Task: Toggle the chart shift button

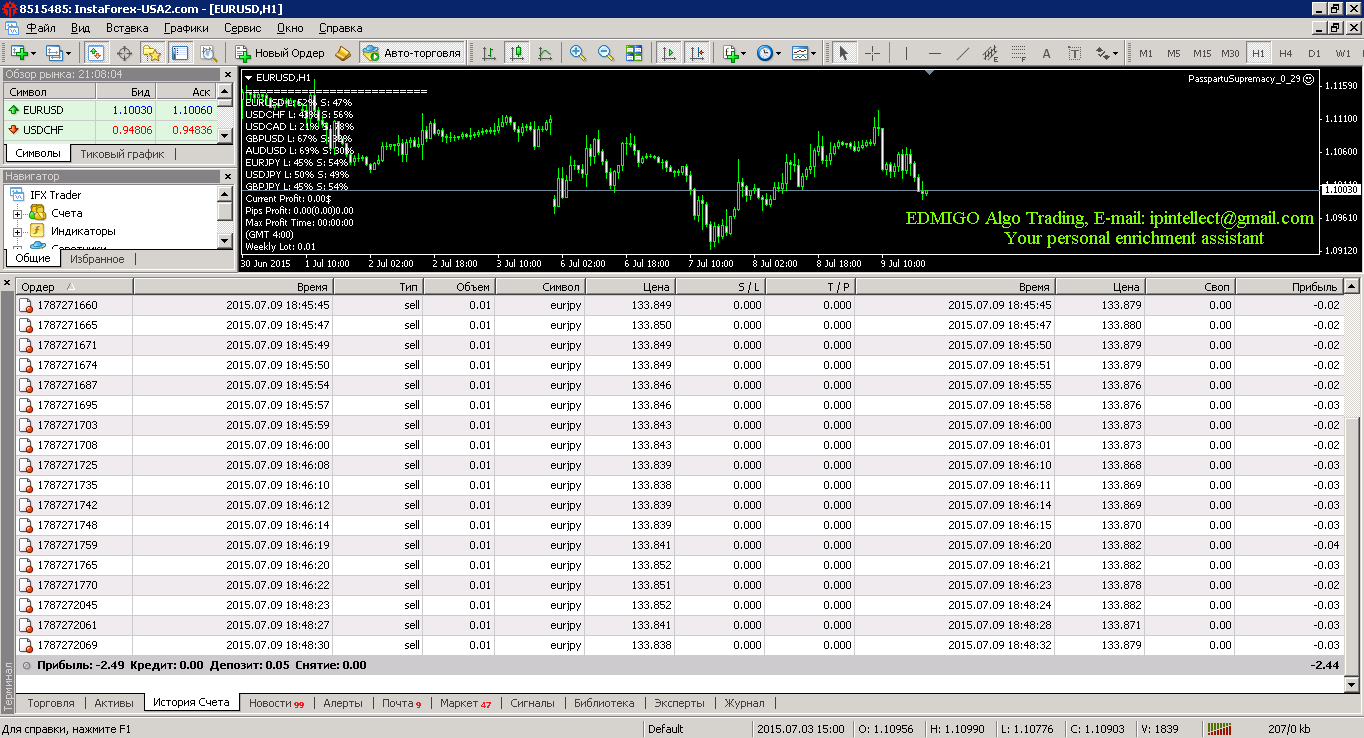Action: (x=697, y=53)
